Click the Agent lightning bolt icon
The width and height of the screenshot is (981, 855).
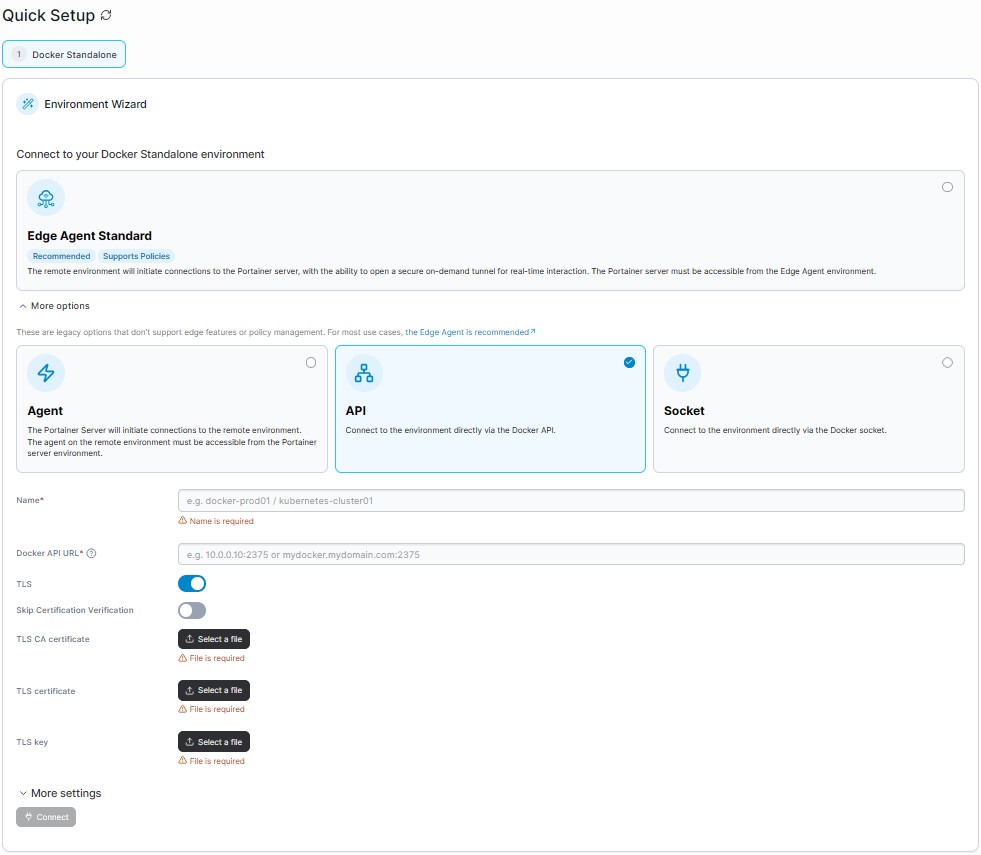pos(46,373)
